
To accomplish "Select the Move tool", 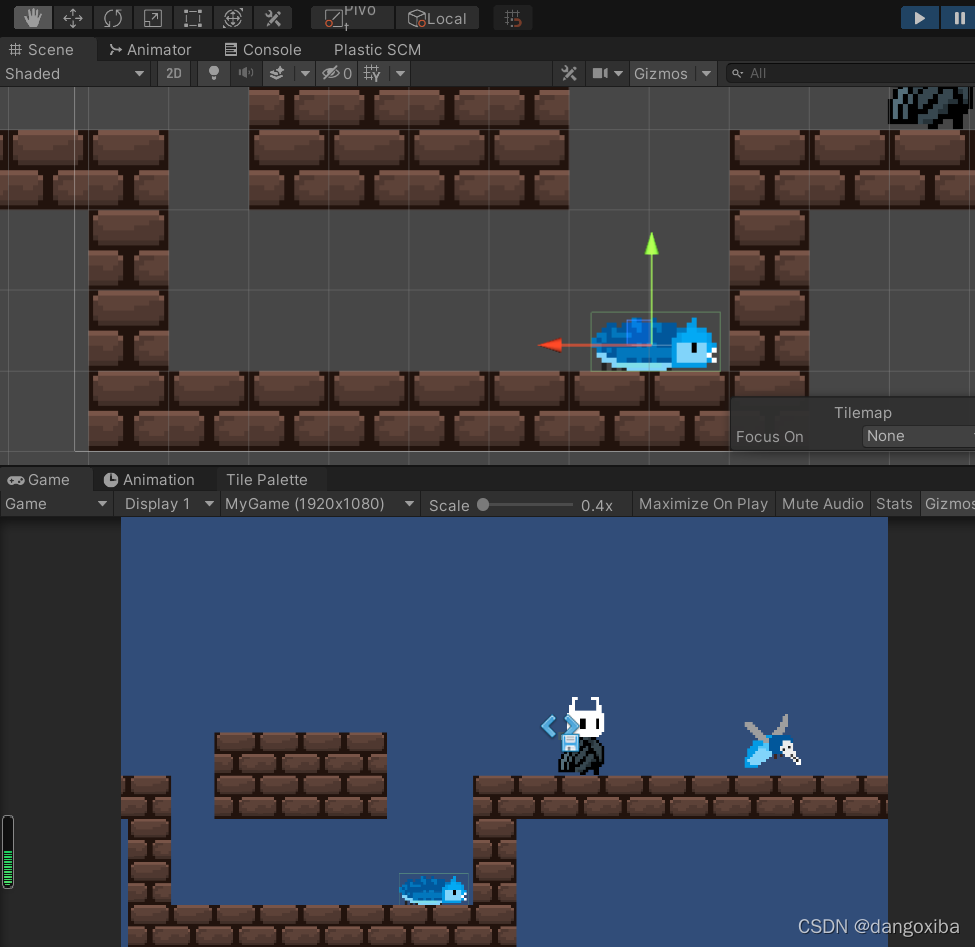I will coord(73,18).
